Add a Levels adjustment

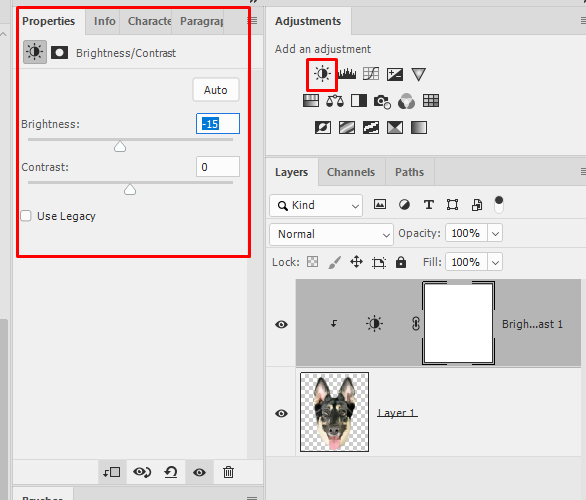click(347, 74)
